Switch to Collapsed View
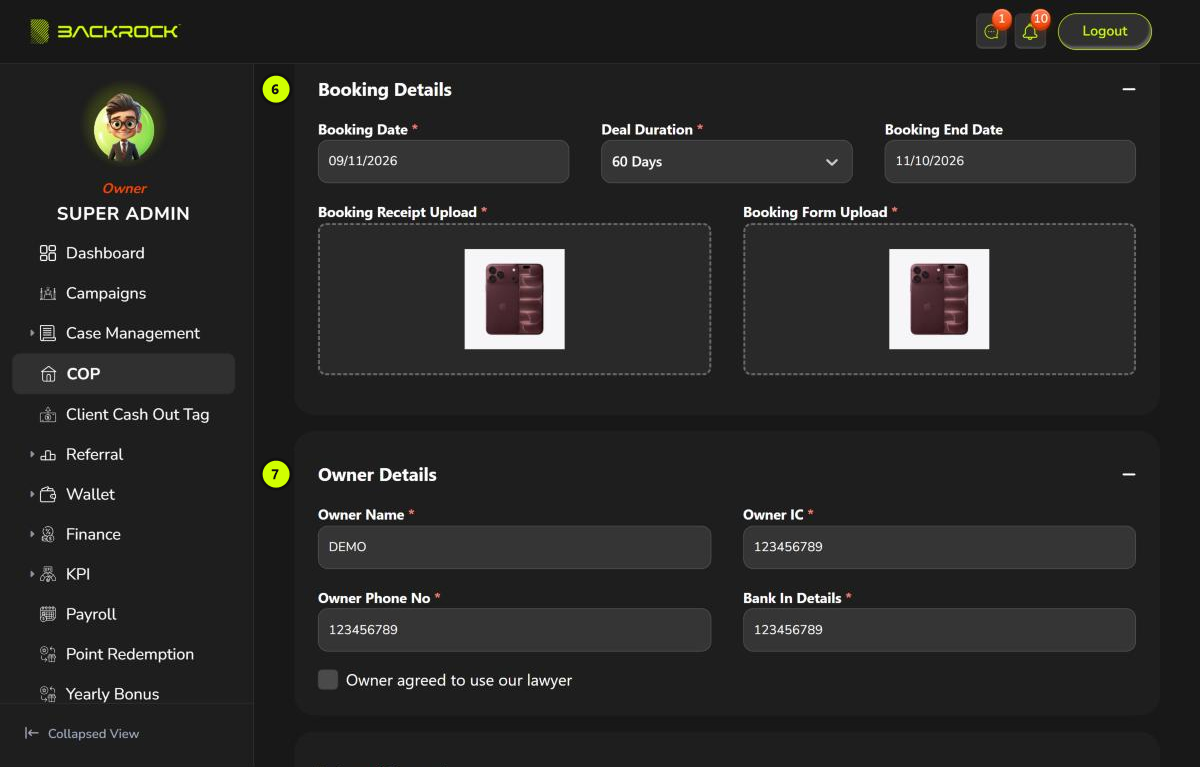 82,733
